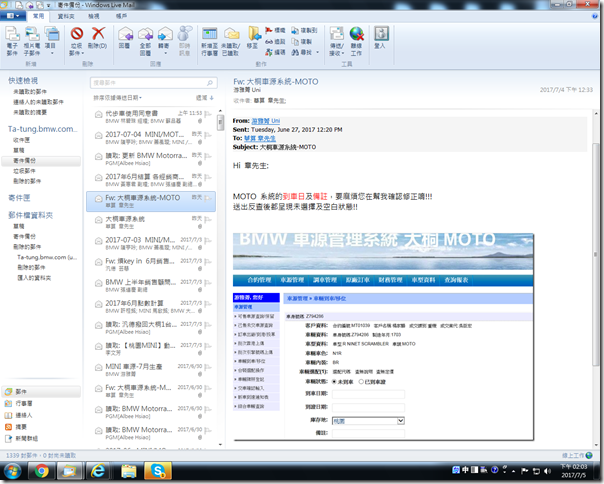The image size is (604, 484).
Task: Add message to calendar (新增至行事曆)
Action: (210, 41)
